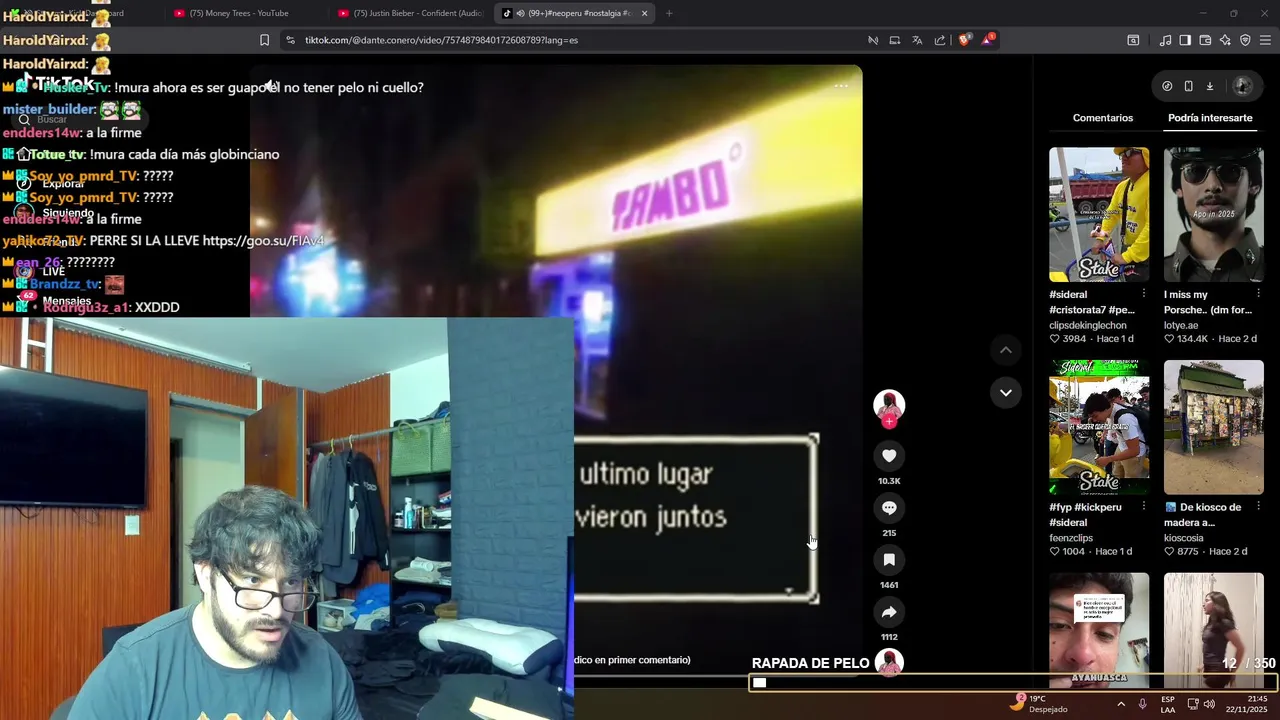Screen dimensions: 1280x720
Task: Open the tab search toolbar icon
Action: 1133,40
